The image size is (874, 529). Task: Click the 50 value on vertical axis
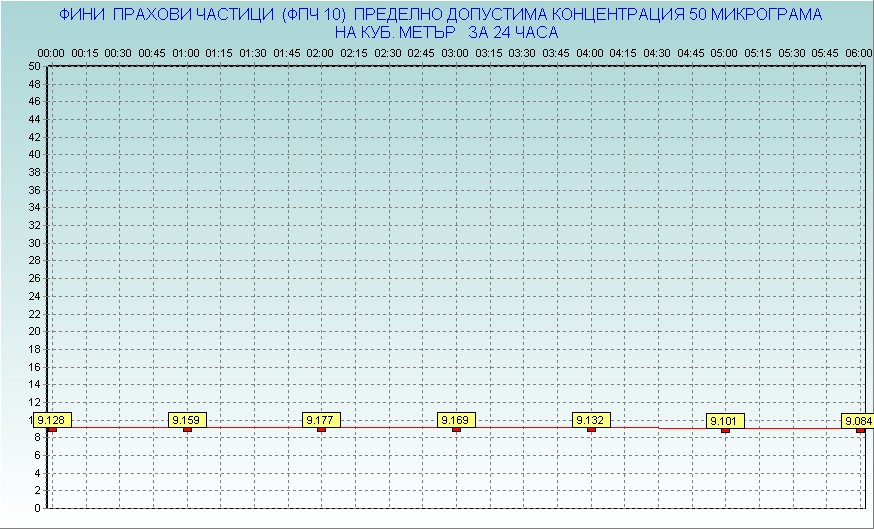click(x=34, y=66)
